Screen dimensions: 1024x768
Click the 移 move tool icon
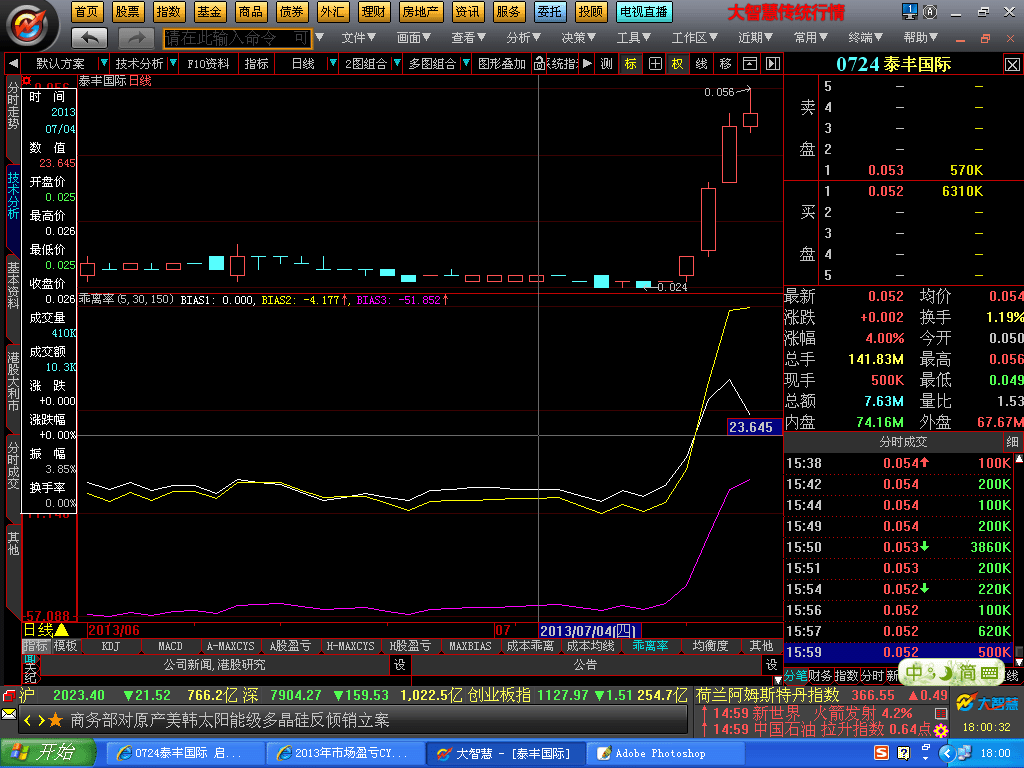pyautogui.click(x=725, y=63)
